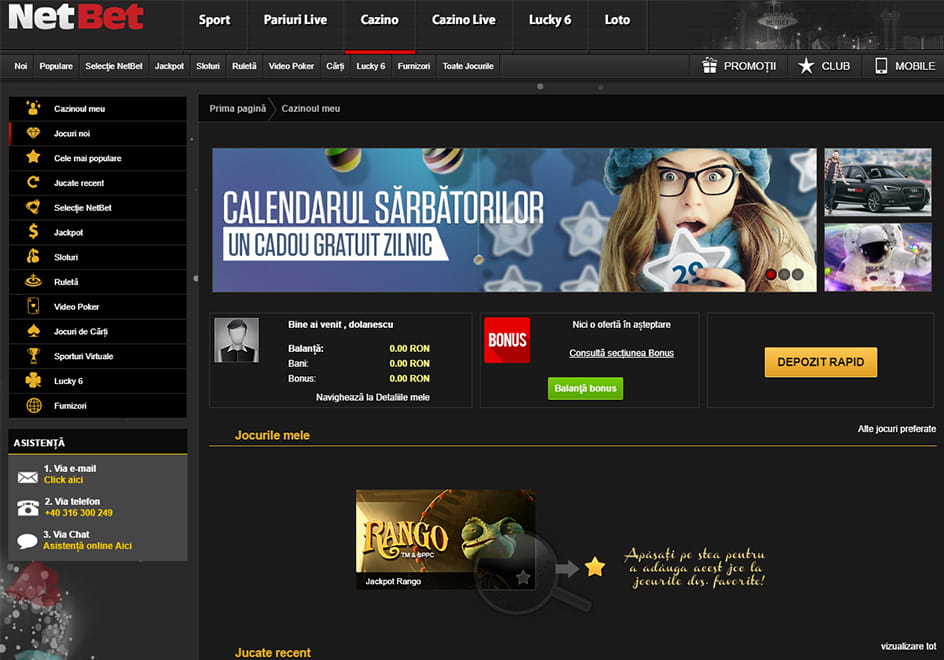Click the phone number +40 316 300 249

(79, 512)
